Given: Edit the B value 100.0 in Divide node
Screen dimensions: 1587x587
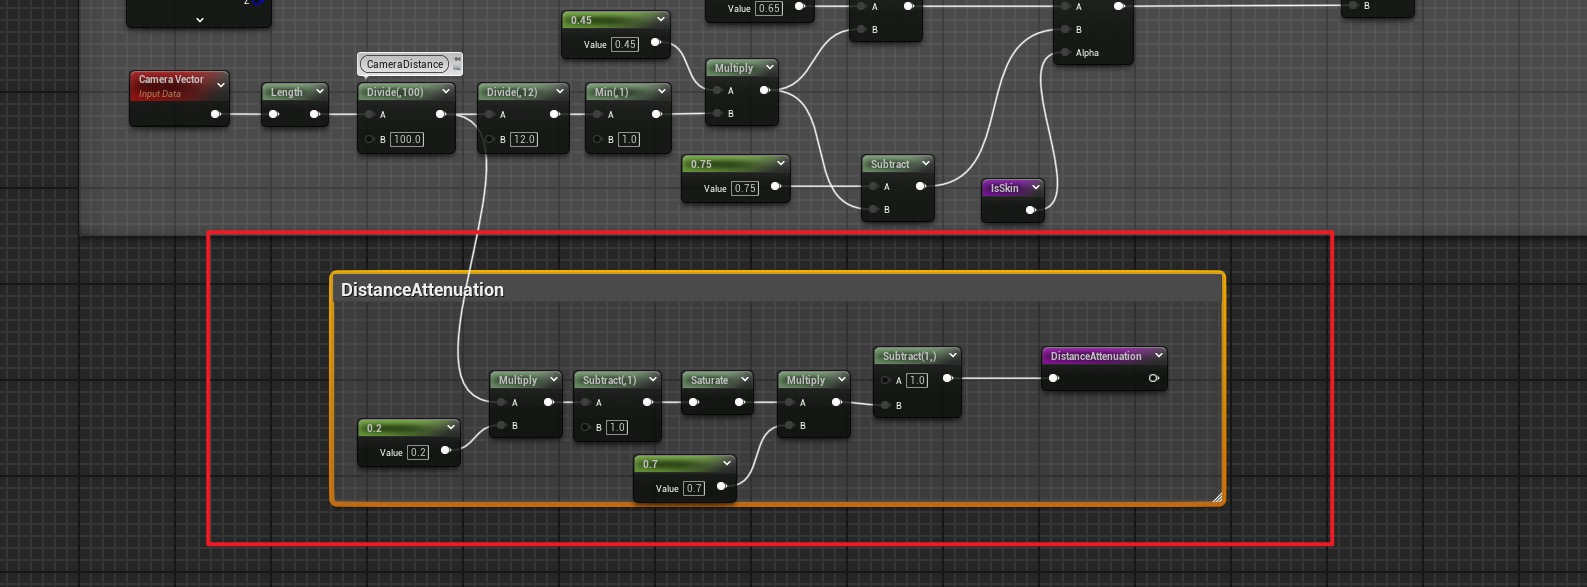Looking at the screenshot, I should click(x=407, y=139).
